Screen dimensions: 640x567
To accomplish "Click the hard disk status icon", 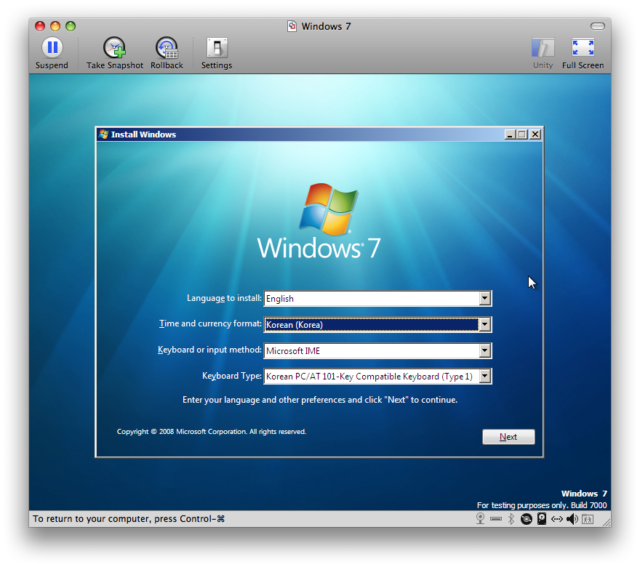I will point(542,518).
